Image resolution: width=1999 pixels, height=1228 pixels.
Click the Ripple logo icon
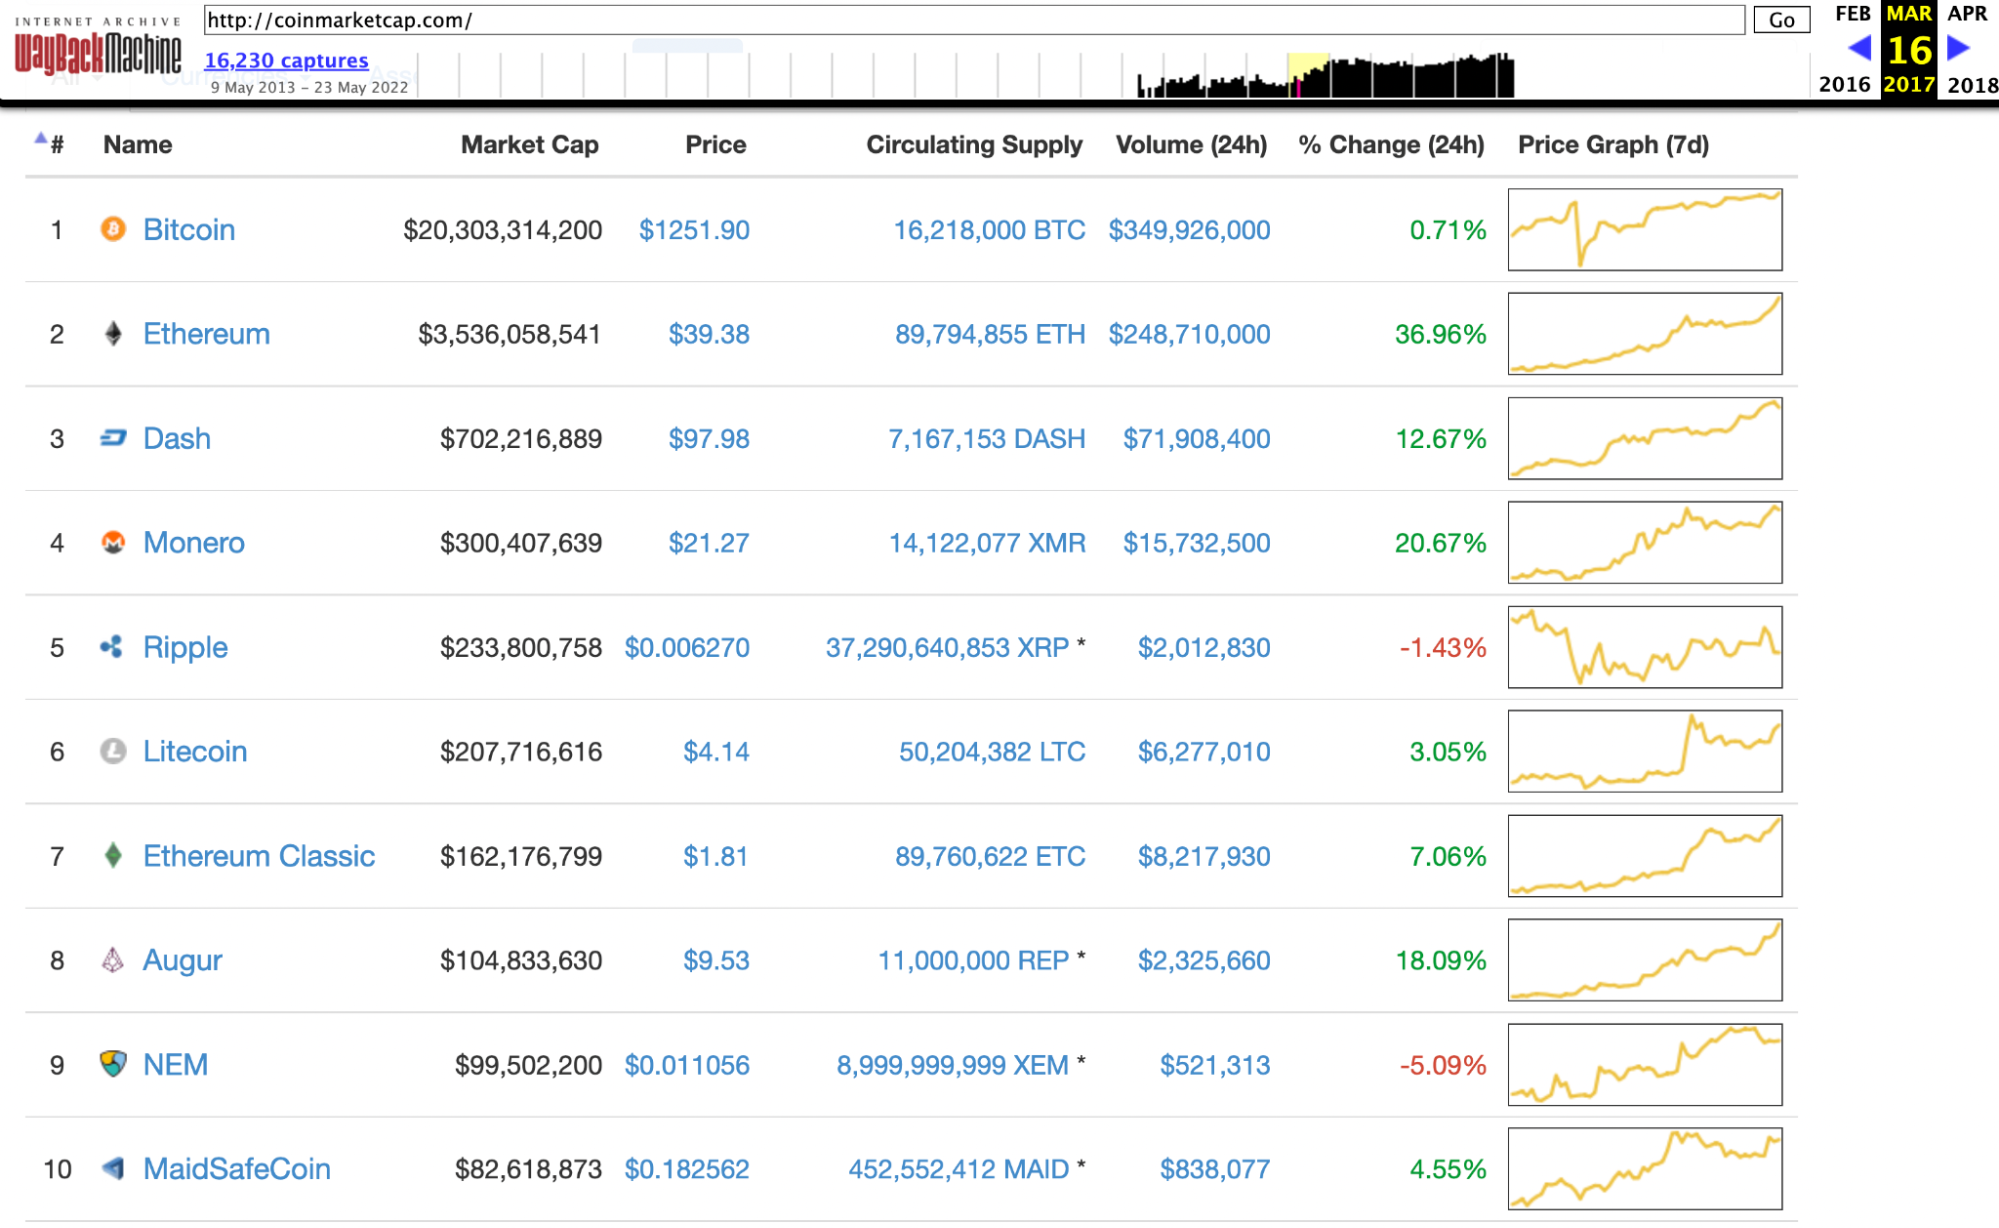pyautogui.click(x=112, y=647)
